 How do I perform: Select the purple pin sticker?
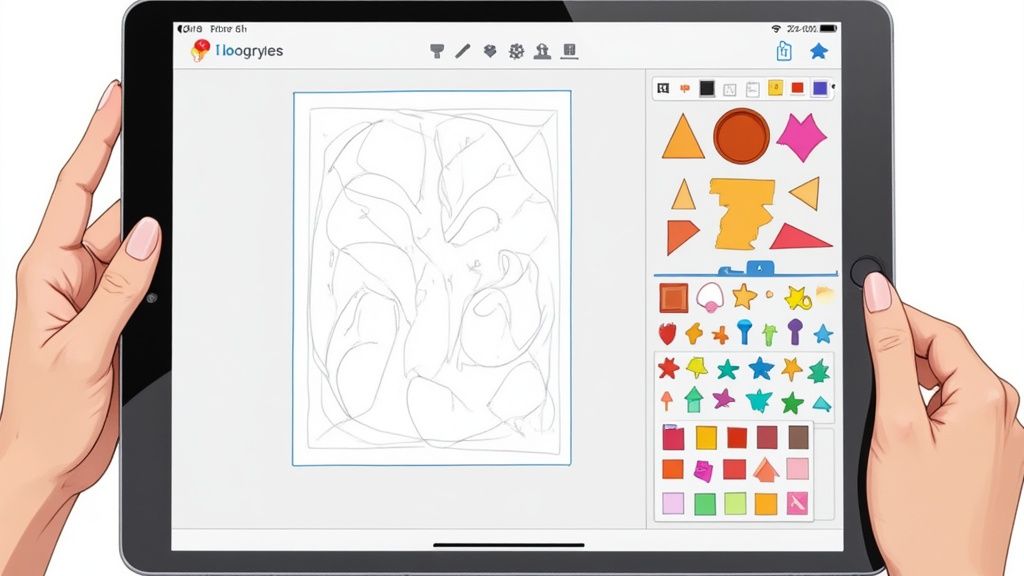coord(794,331)
